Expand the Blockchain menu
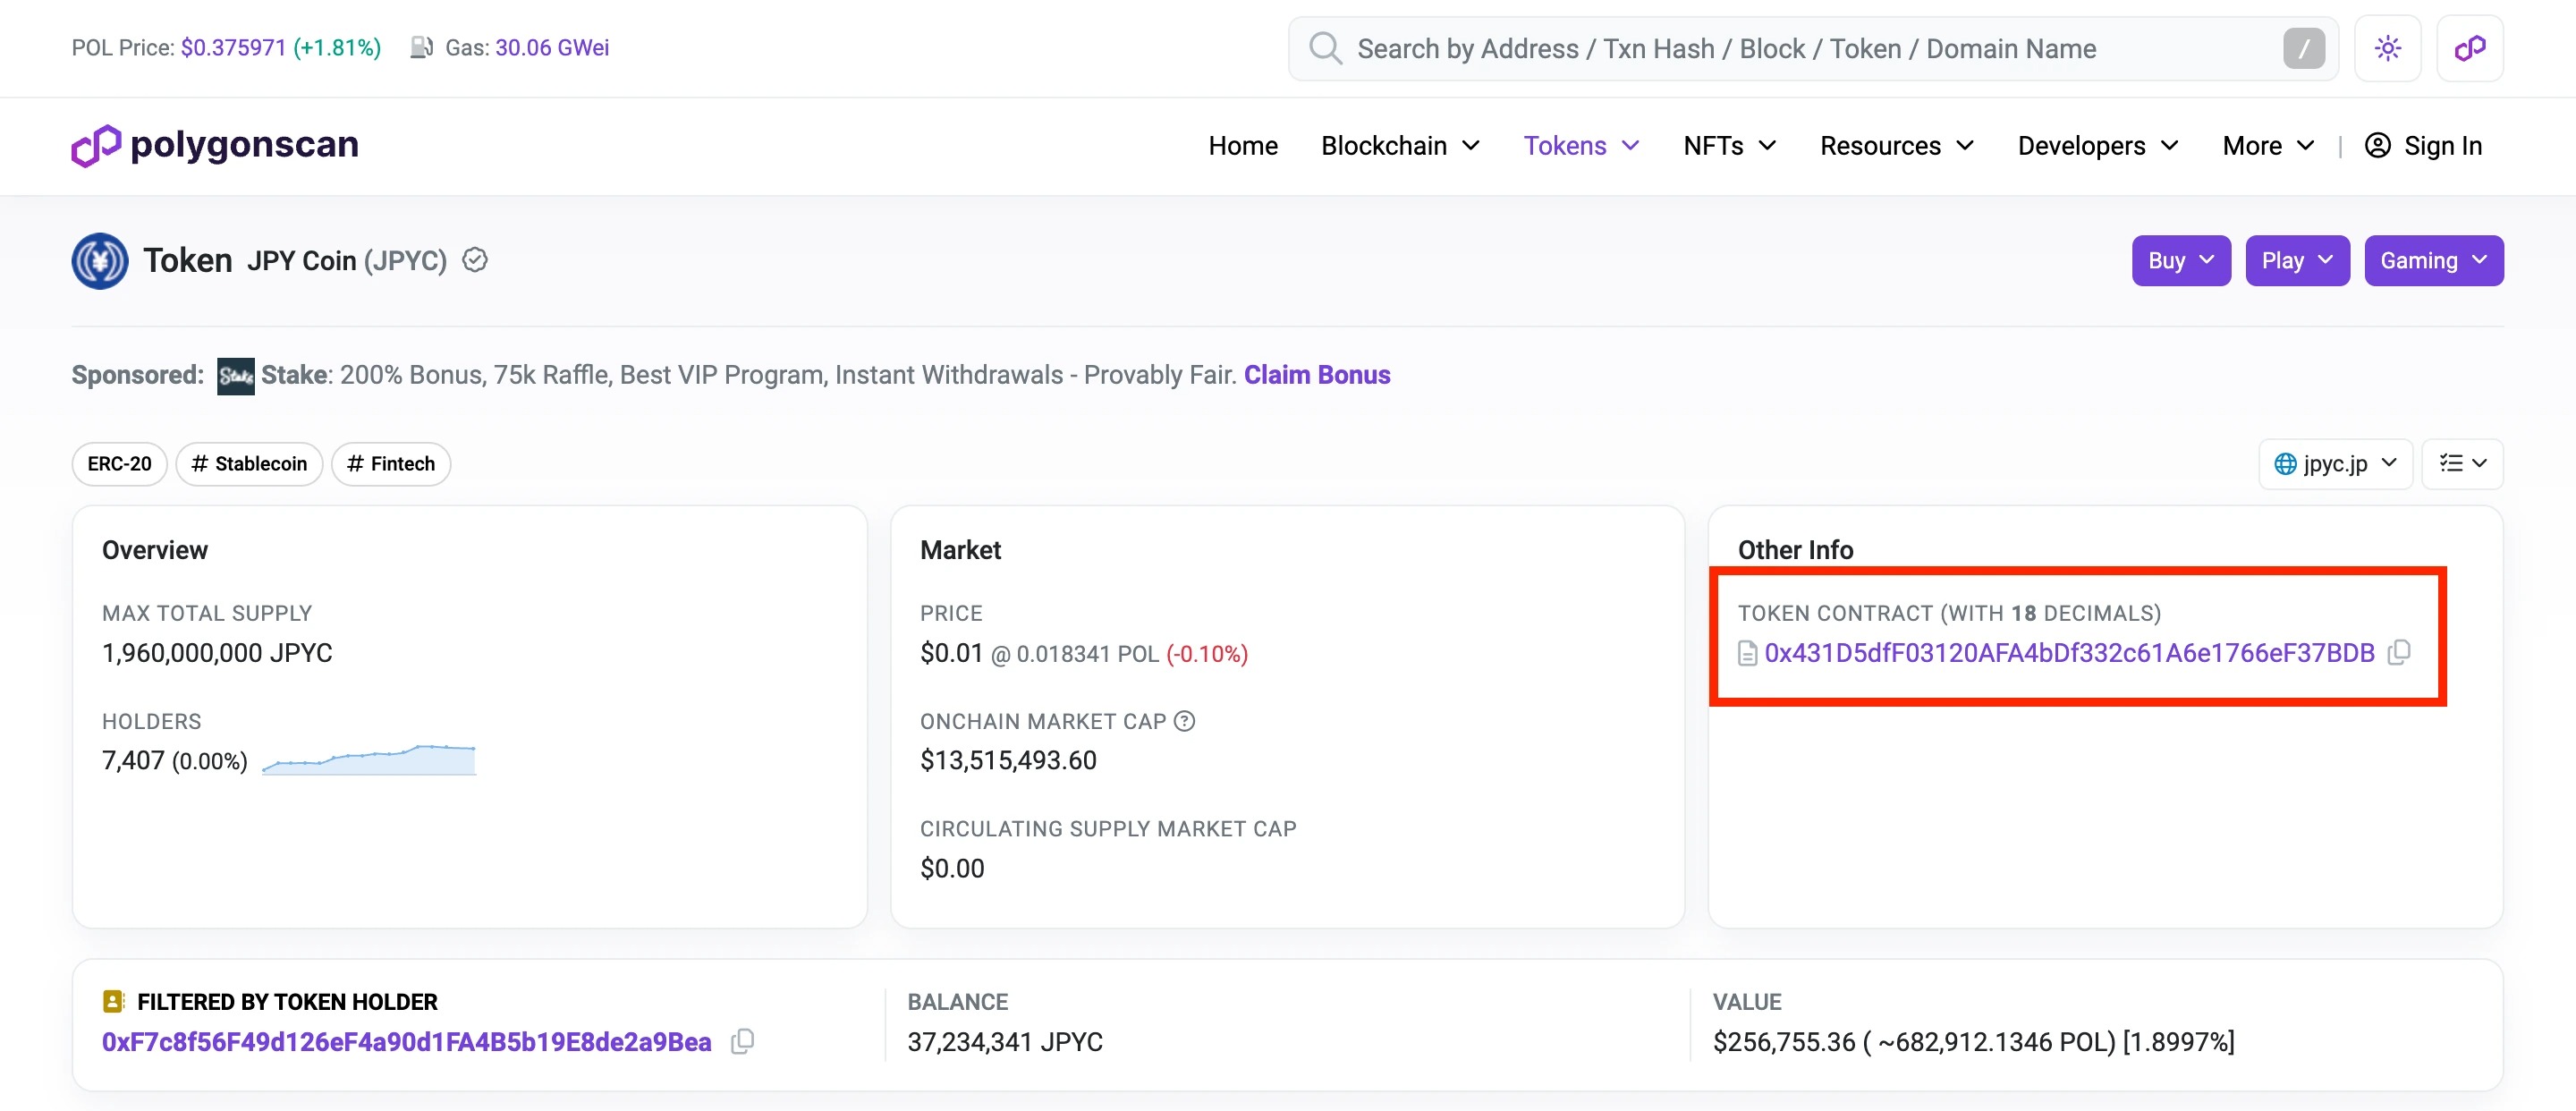Screen dimensions: 2576x1111 [x=1400, y=146]
